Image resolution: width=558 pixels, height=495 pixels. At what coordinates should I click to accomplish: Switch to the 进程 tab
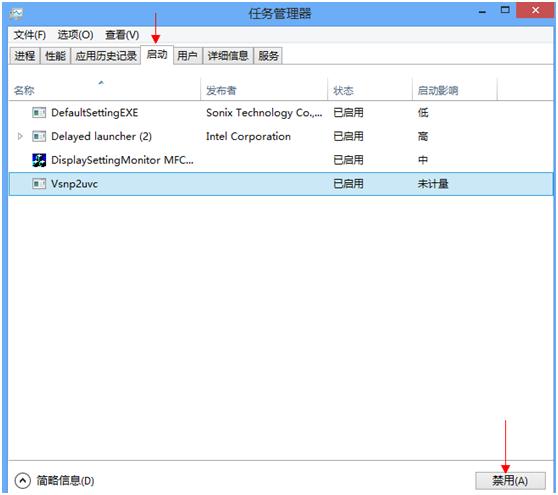(25, 56)
